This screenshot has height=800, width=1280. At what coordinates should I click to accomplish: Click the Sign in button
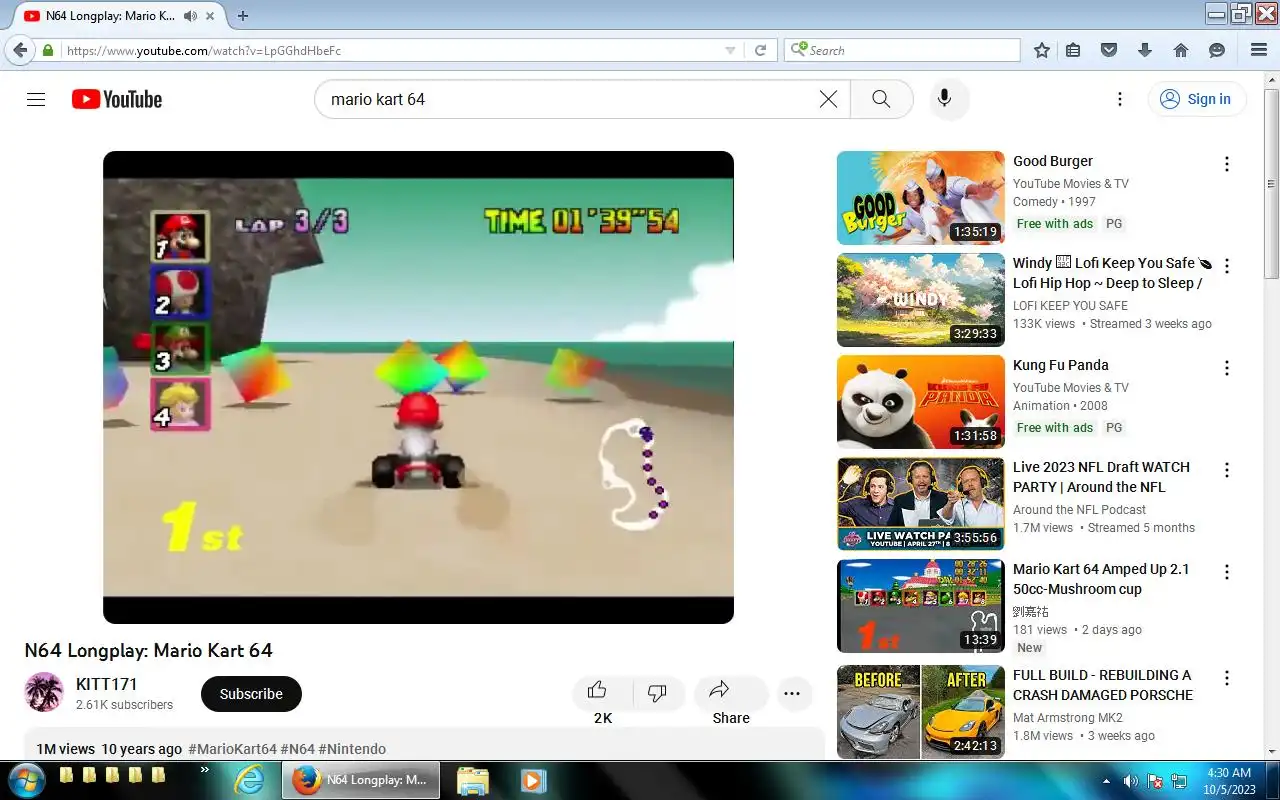coord(1196,99)
